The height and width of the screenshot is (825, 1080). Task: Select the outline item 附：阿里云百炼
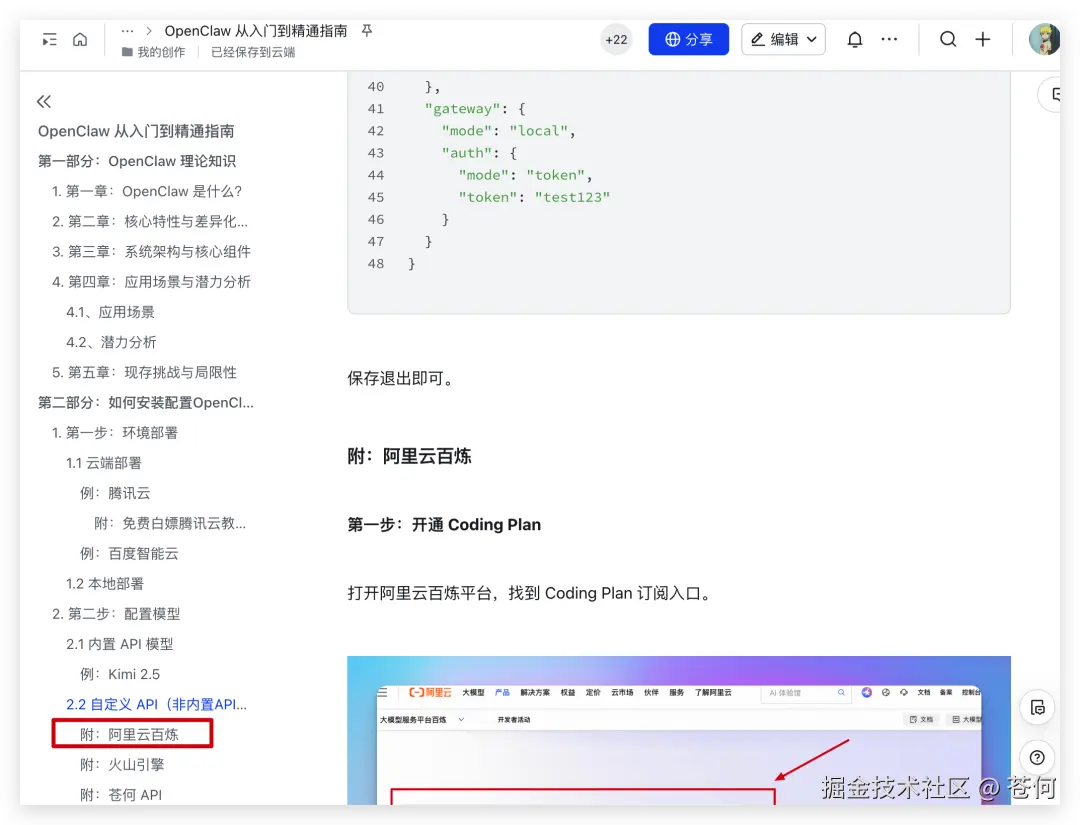point(131,734)
